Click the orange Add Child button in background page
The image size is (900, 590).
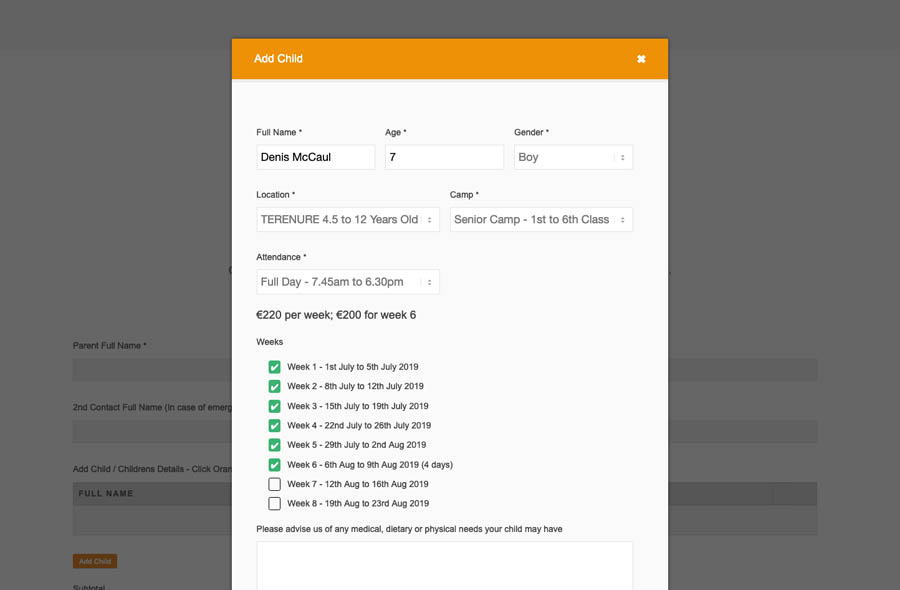point(95,561)
